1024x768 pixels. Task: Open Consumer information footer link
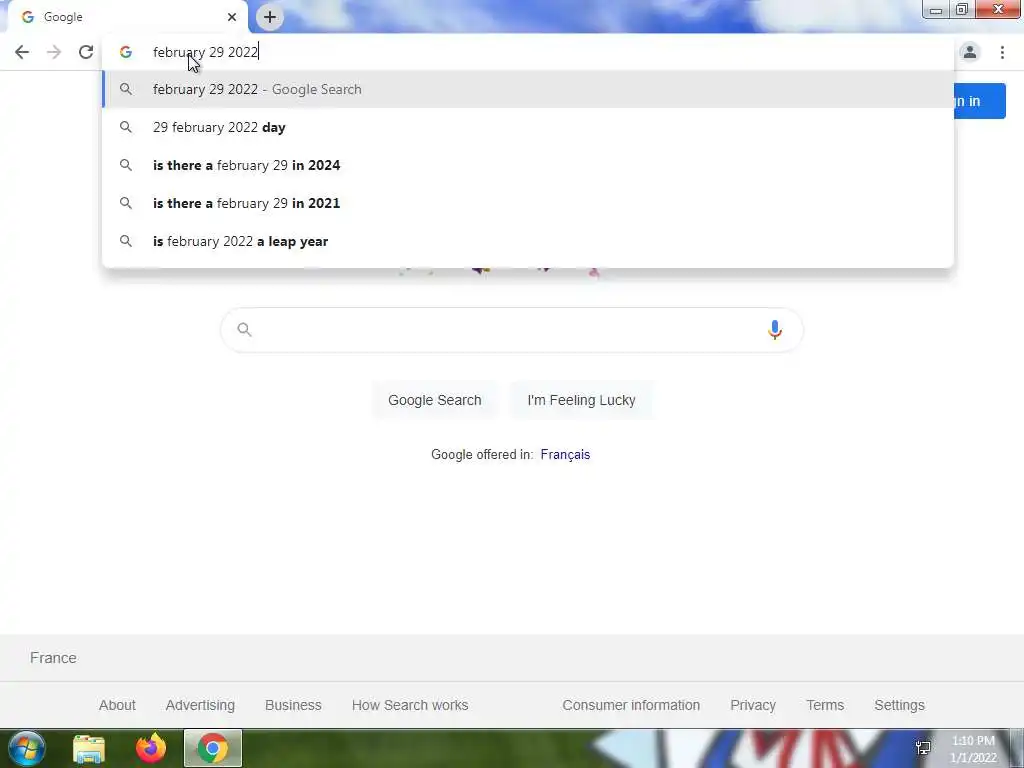coord(631,705)
